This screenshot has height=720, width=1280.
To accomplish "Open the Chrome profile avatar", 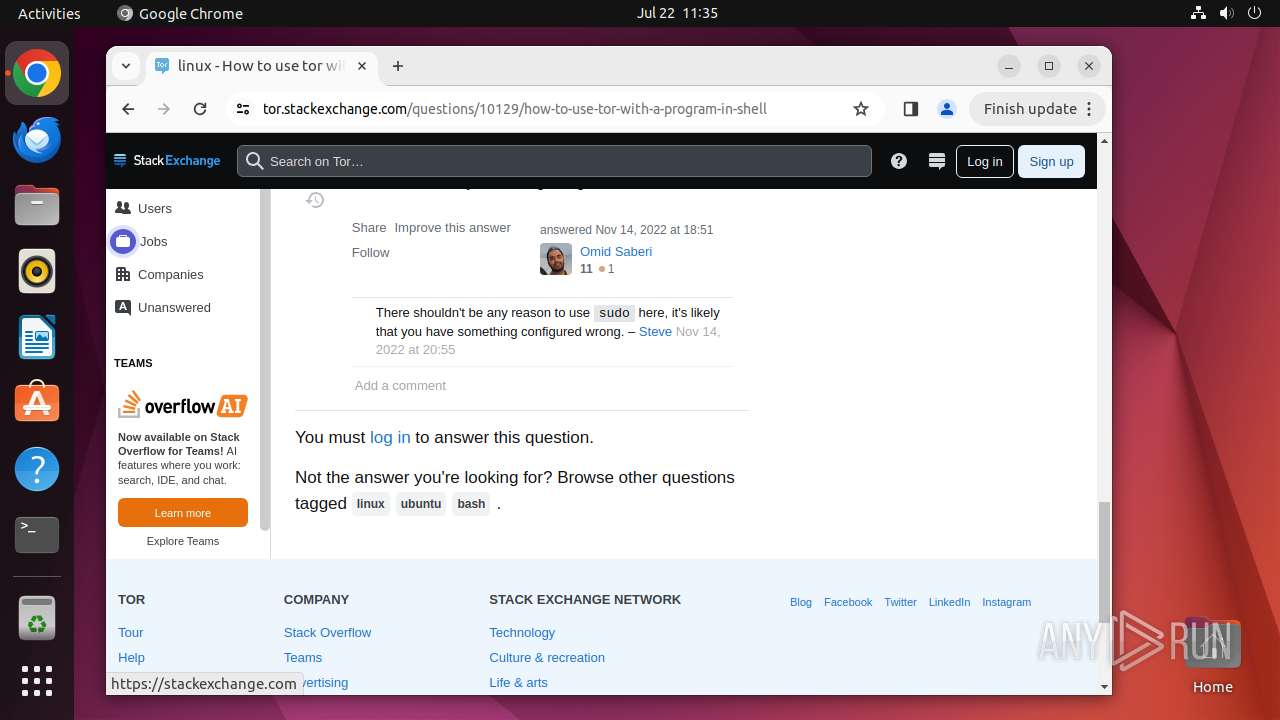I will (947, 109).
